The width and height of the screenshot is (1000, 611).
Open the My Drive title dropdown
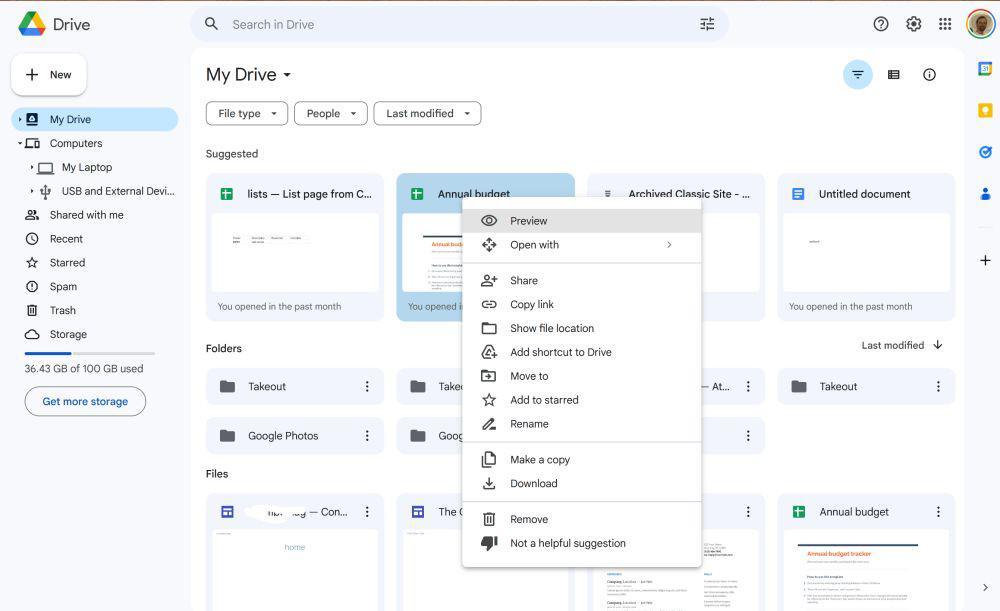pos(248,75)
